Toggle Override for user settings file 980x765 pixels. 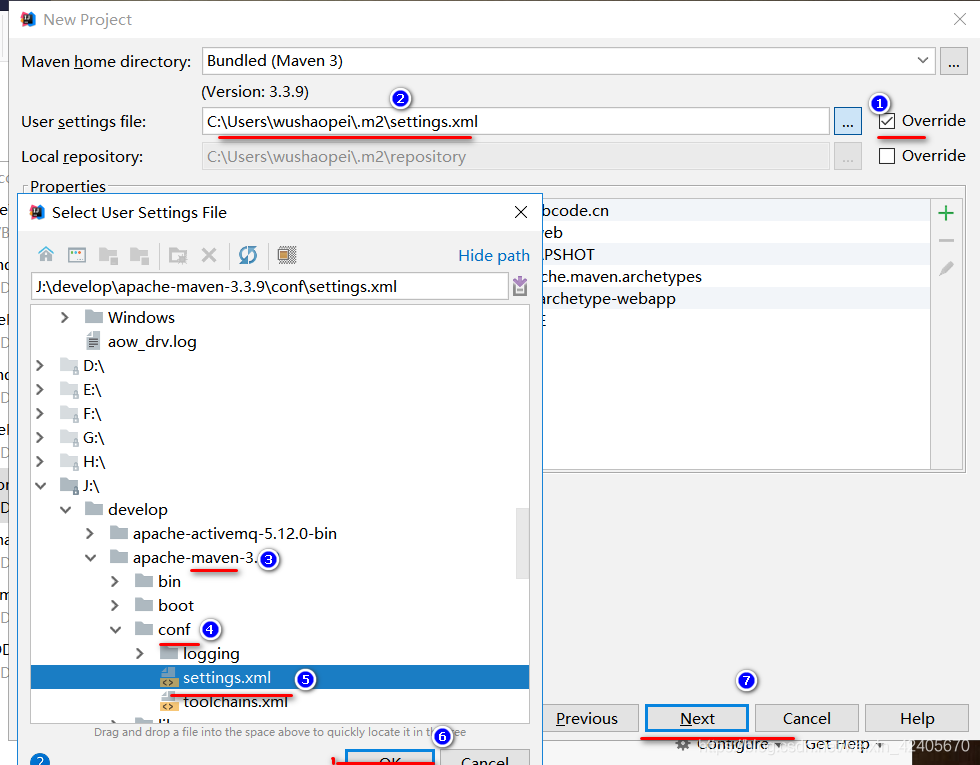coord(887,121)
